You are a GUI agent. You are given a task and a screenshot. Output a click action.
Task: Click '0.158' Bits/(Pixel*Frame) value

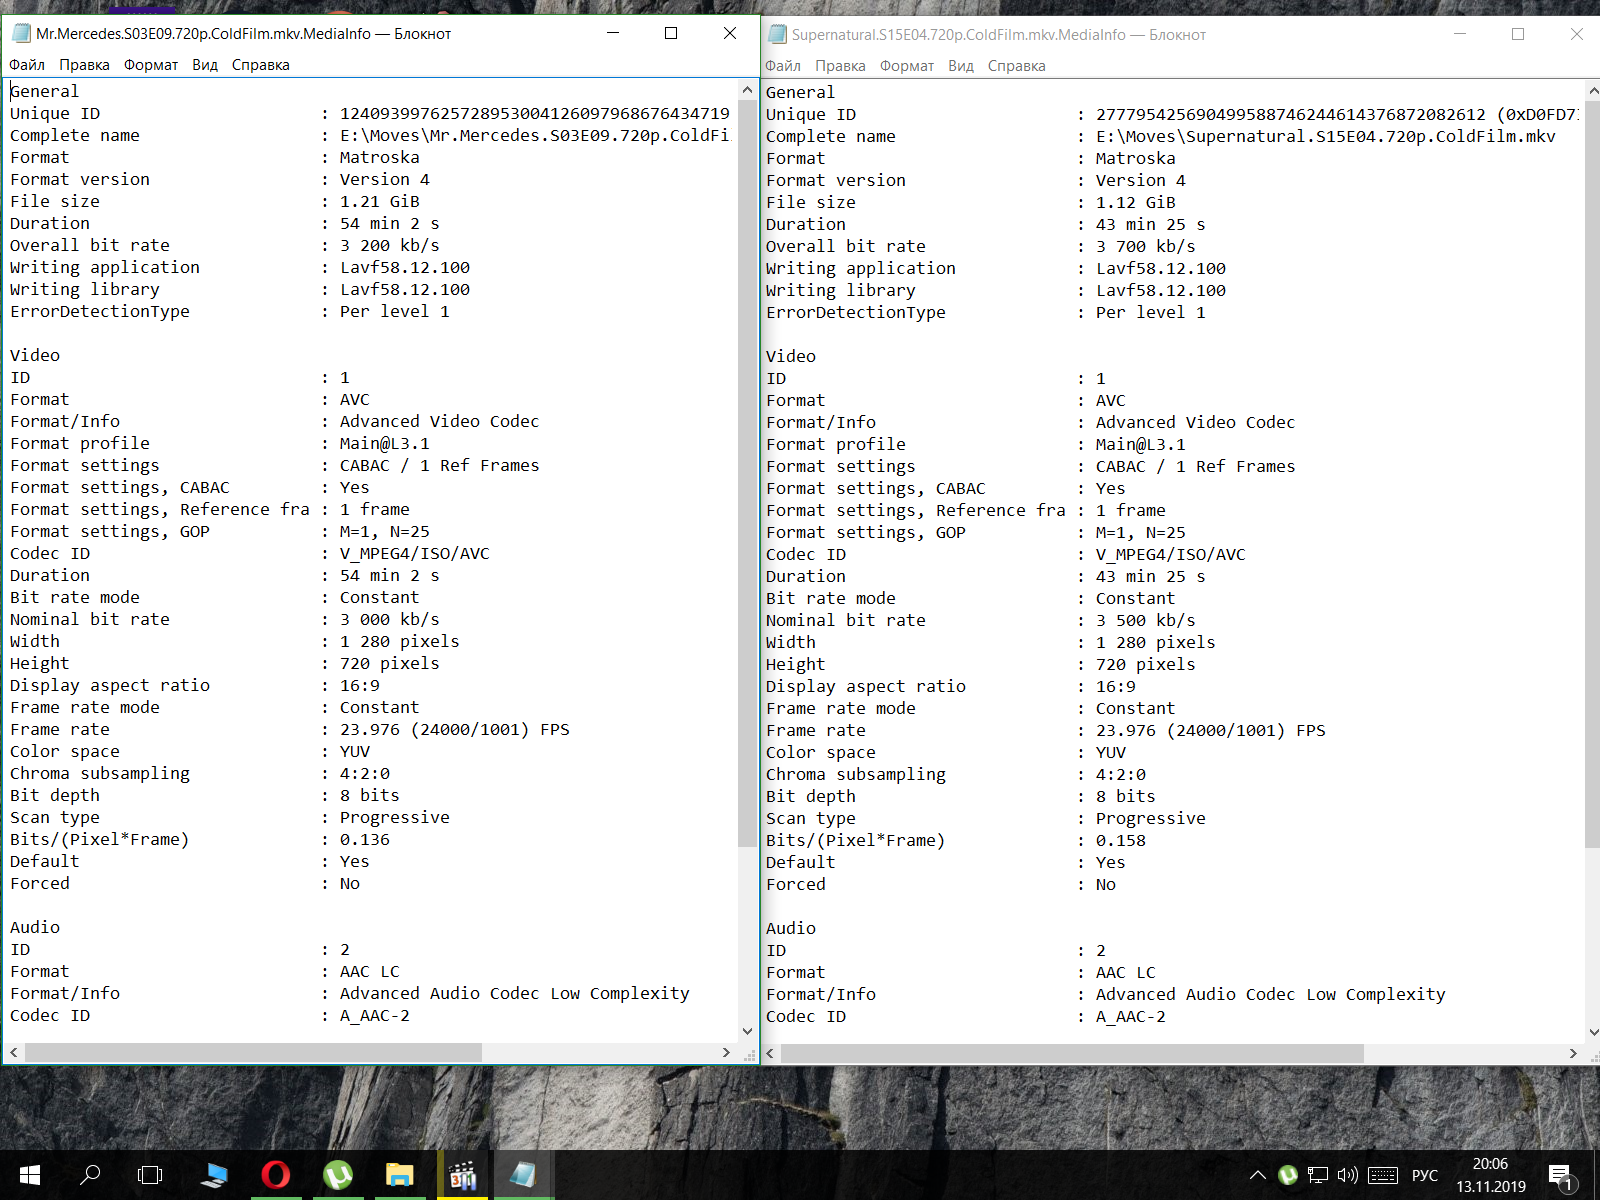point(1121,840)
